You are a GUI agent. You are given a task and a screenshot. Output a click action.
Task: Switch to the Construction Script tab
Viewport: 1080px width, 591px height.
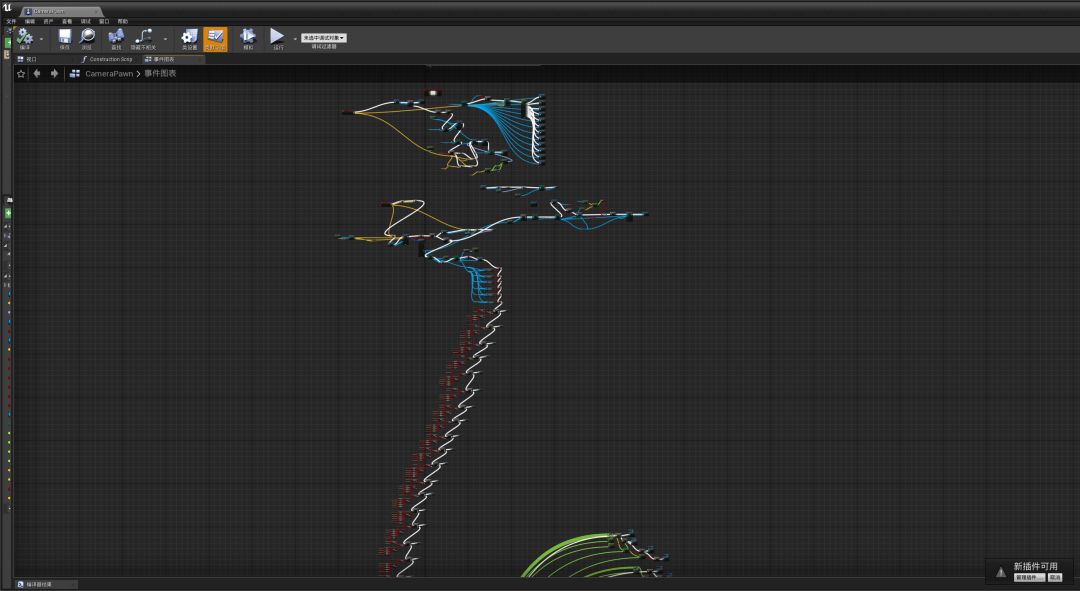(108, 59)
